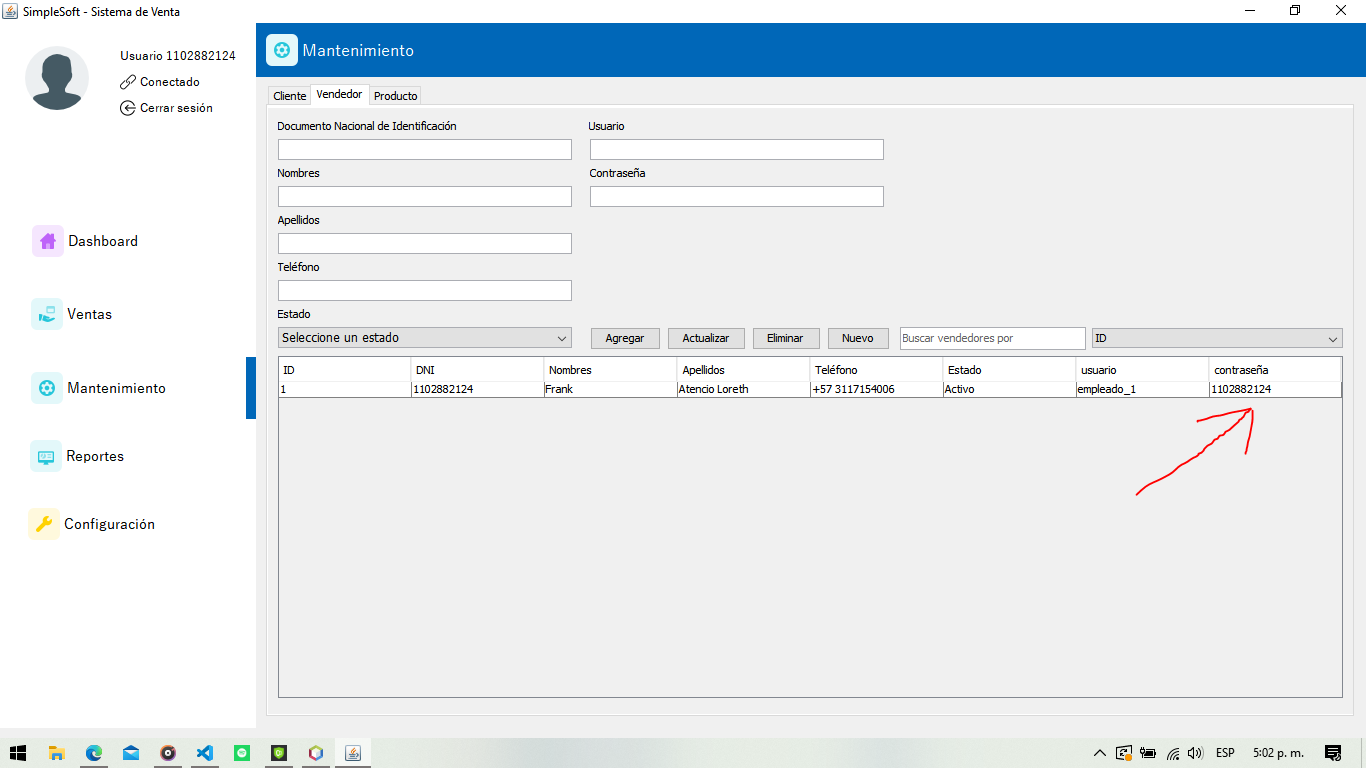The height and width of the screenshot is (768, 1366).
Task: Click the Cerrar sesión link
Action: 176,108
